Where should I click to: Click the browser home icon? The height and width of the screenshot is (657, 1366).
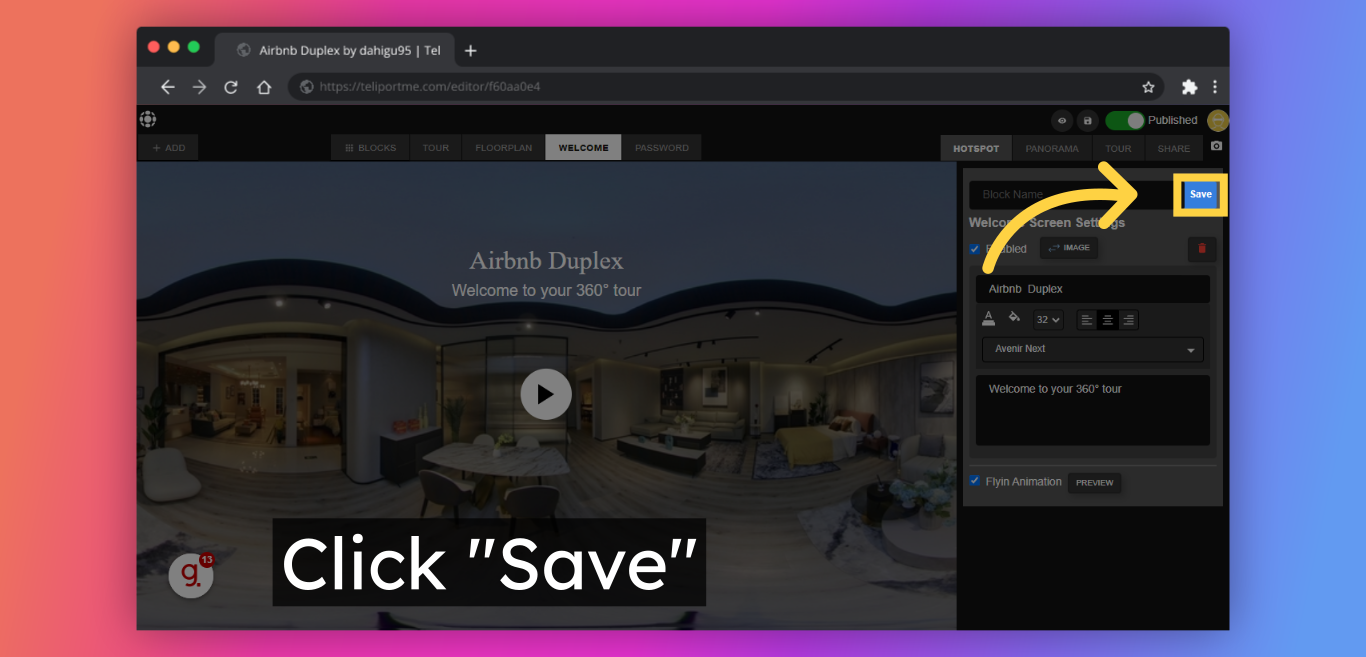[264, 87]
